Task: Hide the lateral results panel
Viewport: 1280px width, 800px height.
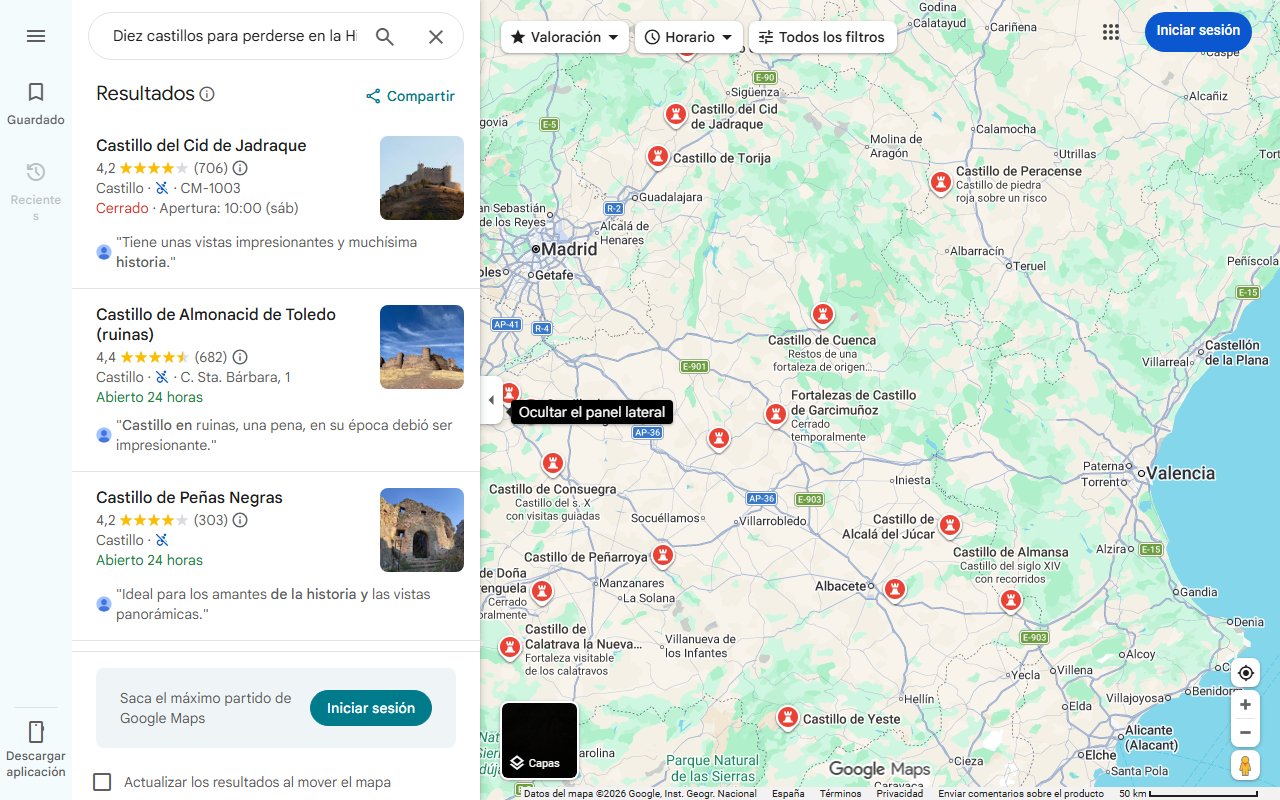Action: [491, 399]
